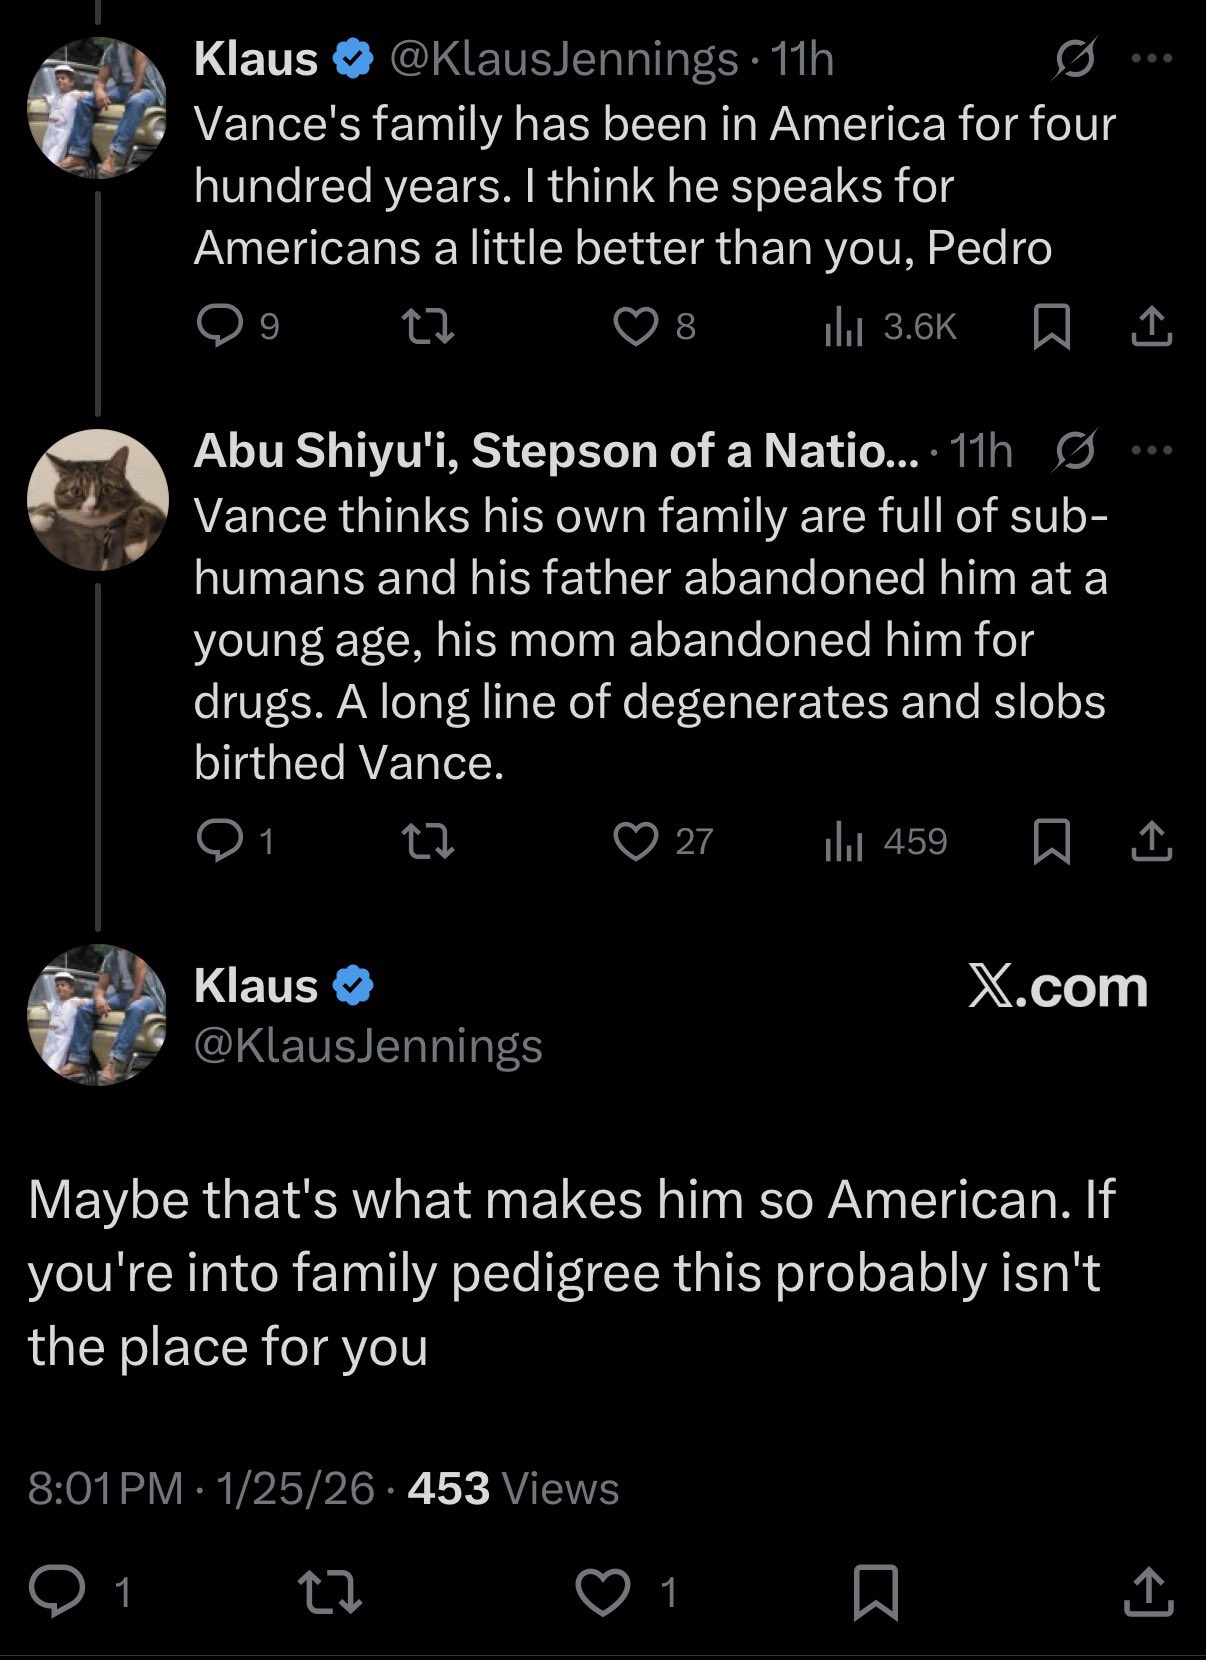Repost Klaus's first tweet
This screenshot has width=1206, height=1660.
[427, 326]
